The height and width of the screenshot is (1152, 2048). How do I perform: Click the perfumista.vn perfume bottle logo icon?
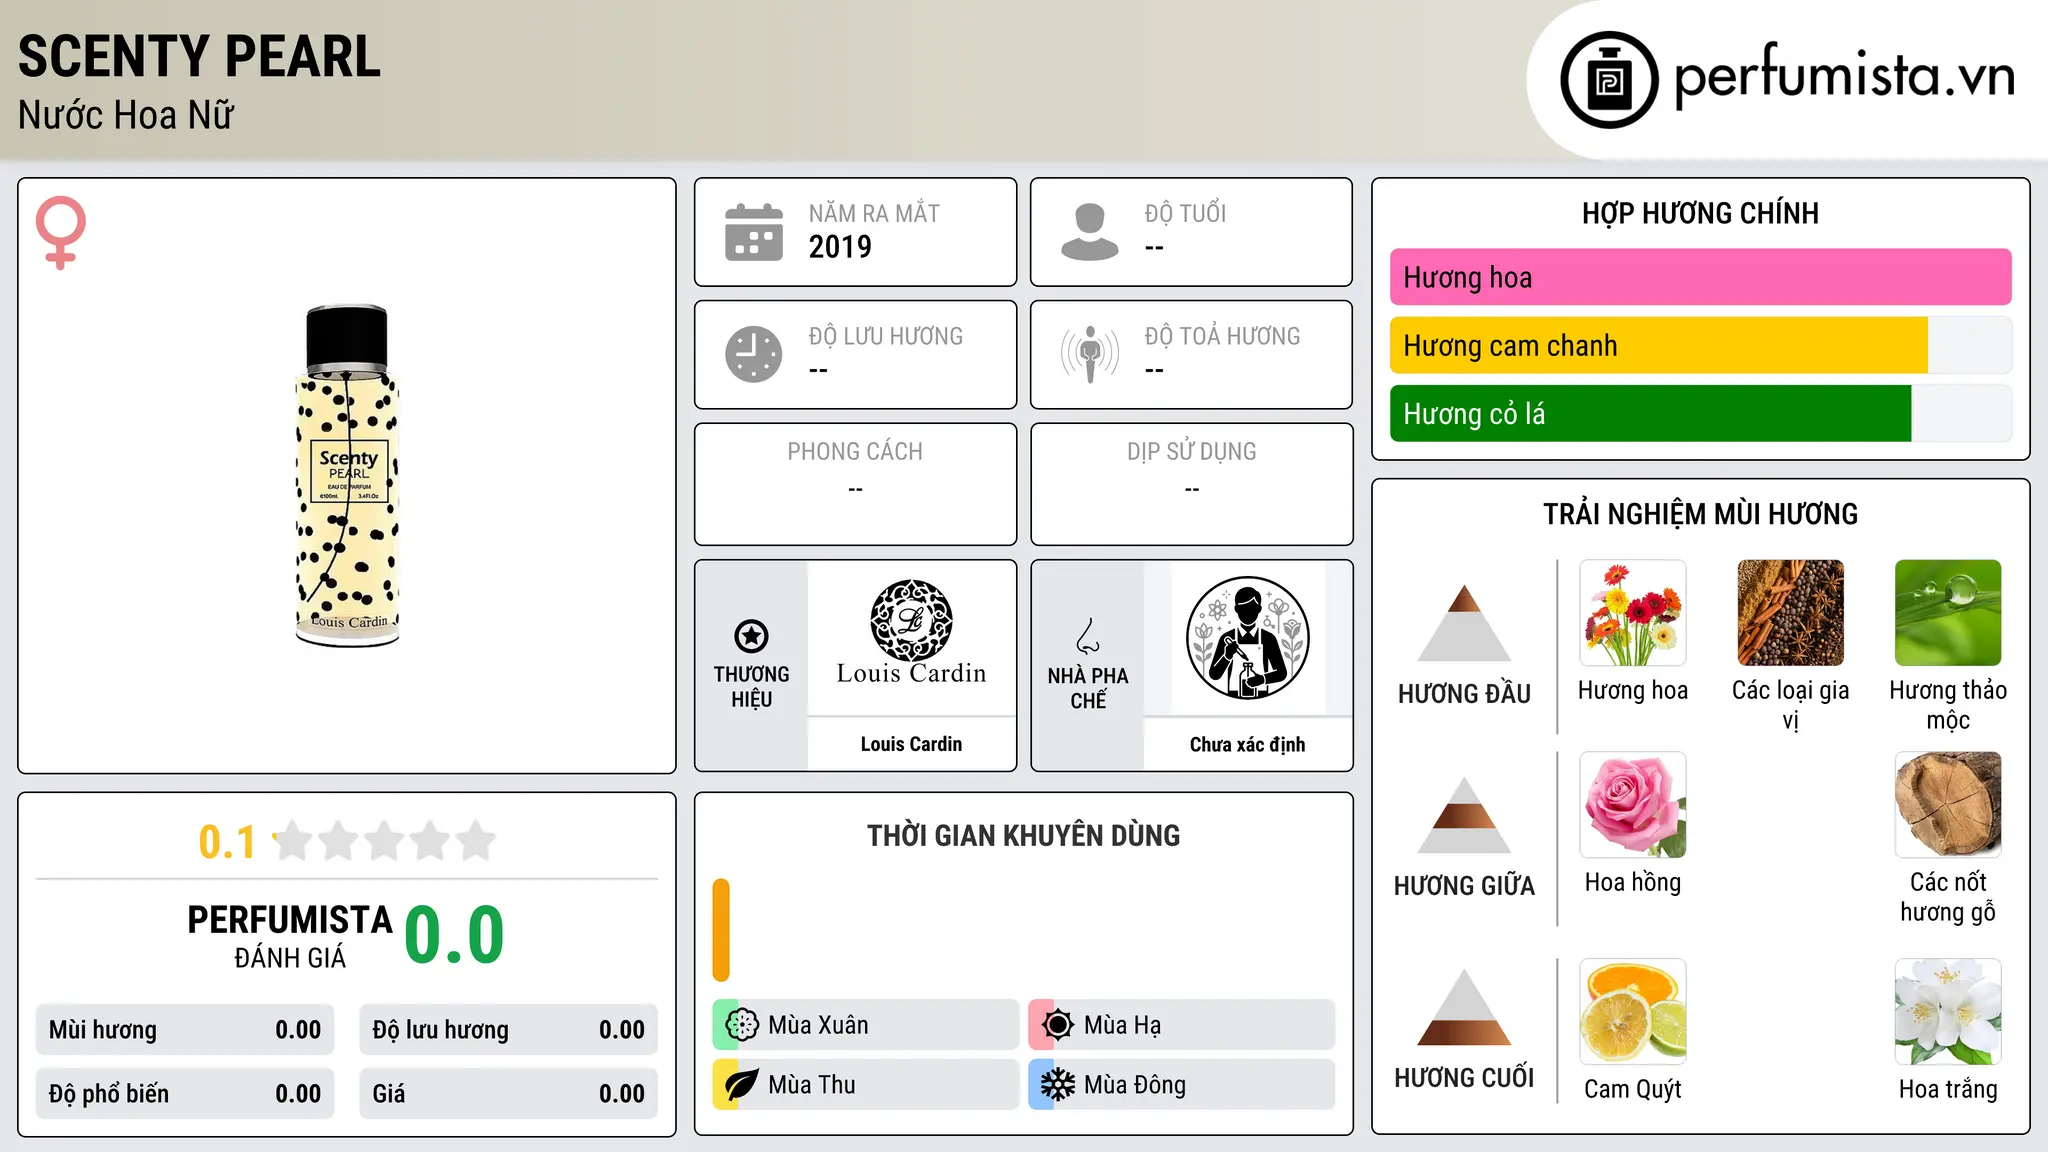[1609, 80]
